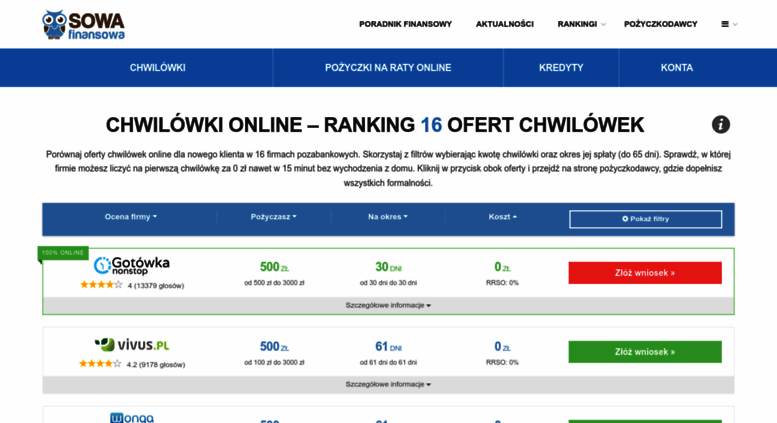Click 'od 61 dni do 61 dni' text
The image size is (777, 423).
coord(388,363)
